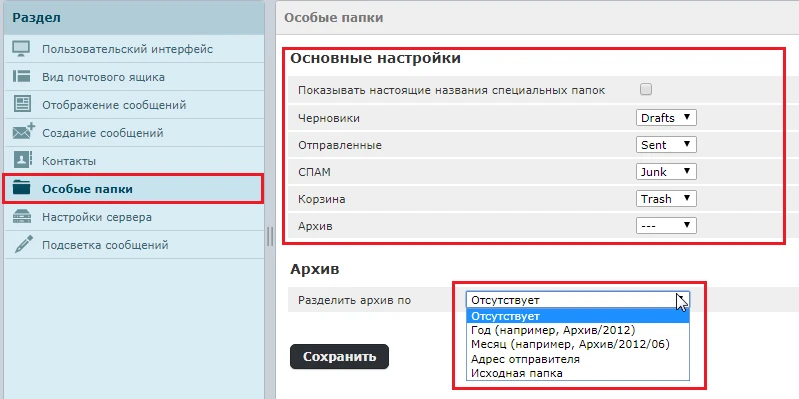Click the monitor icon for Пользовательский интерфейс
The width and height of the screenshot is (799, 399).
pos(21,49)
